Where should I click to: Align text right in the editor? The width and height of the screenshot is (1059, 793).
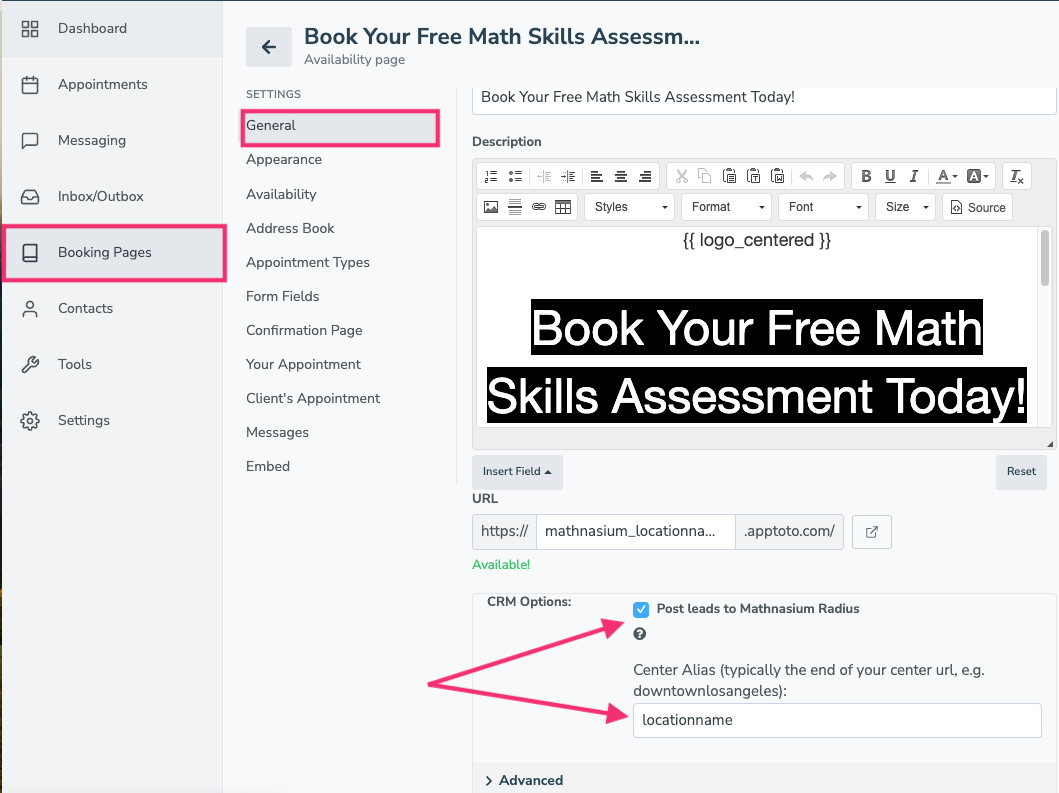(645, 176)
